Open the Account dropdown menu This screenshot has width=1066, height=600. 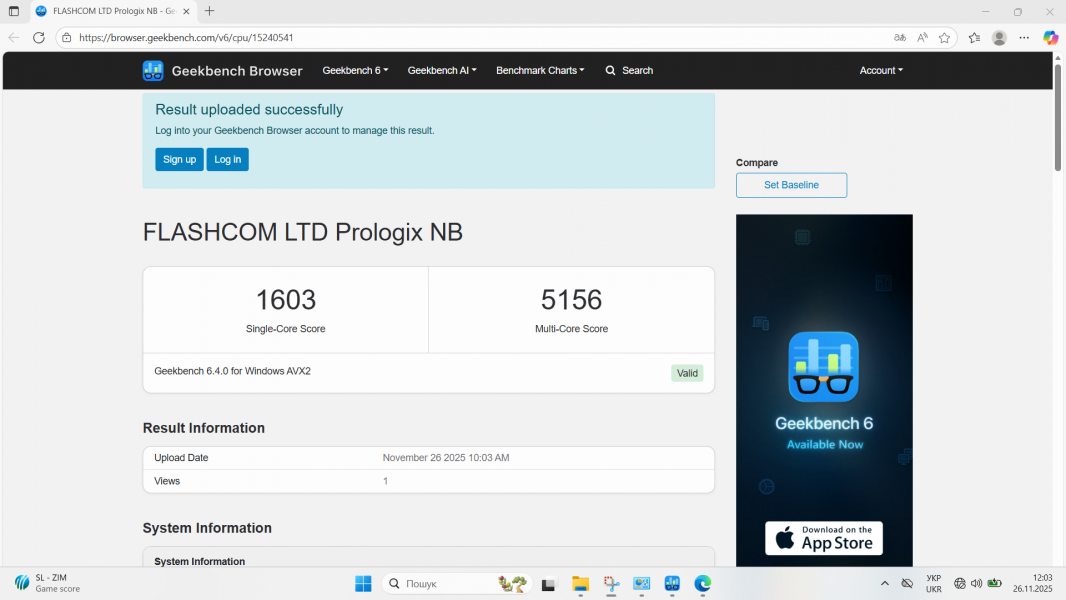[880, 70]
